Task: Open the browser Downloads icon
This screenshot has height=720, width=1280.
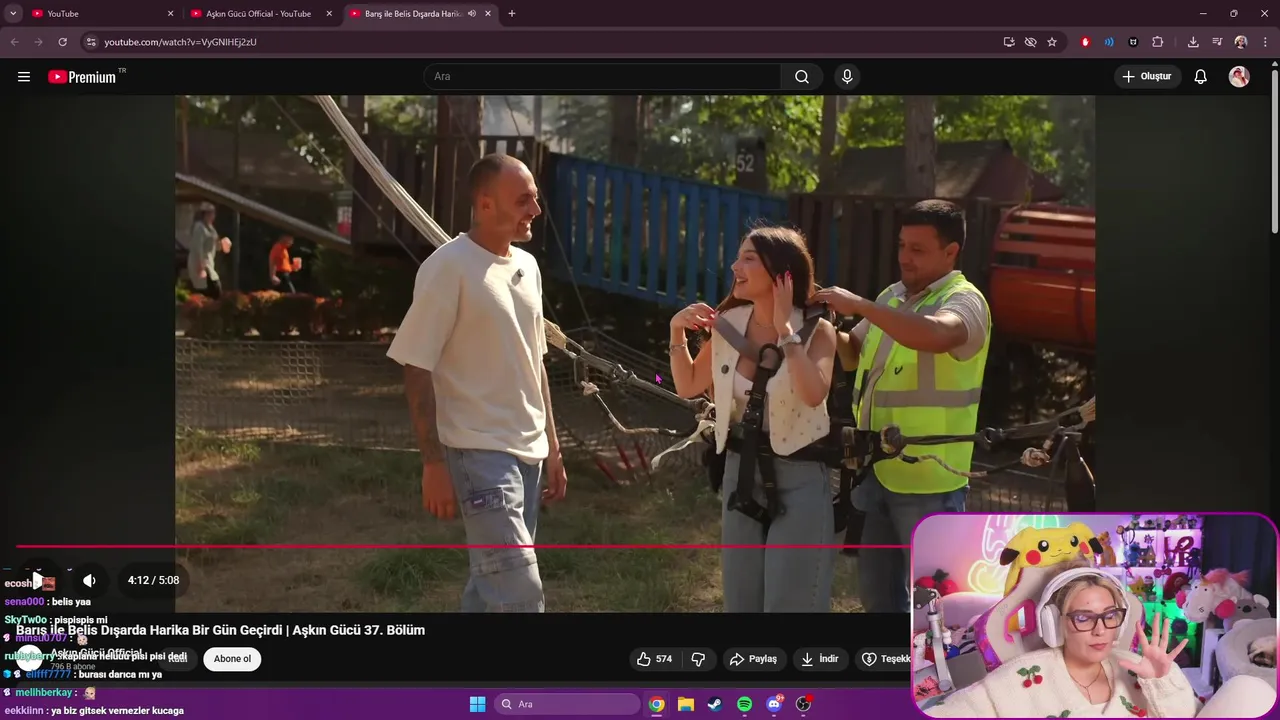Action: 1193,42
